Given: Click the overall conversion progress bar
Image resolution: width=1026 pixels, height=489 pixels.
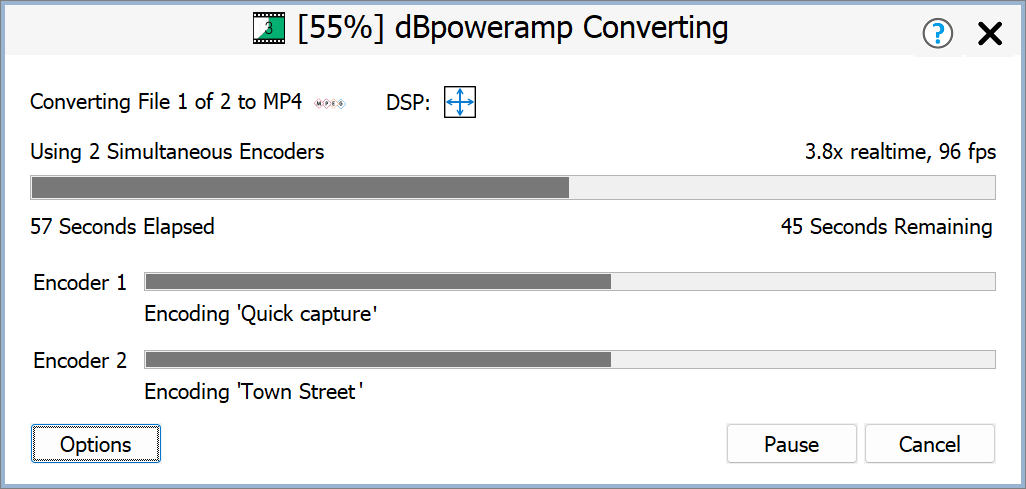Looking at the screenshot, I should 513,188.
